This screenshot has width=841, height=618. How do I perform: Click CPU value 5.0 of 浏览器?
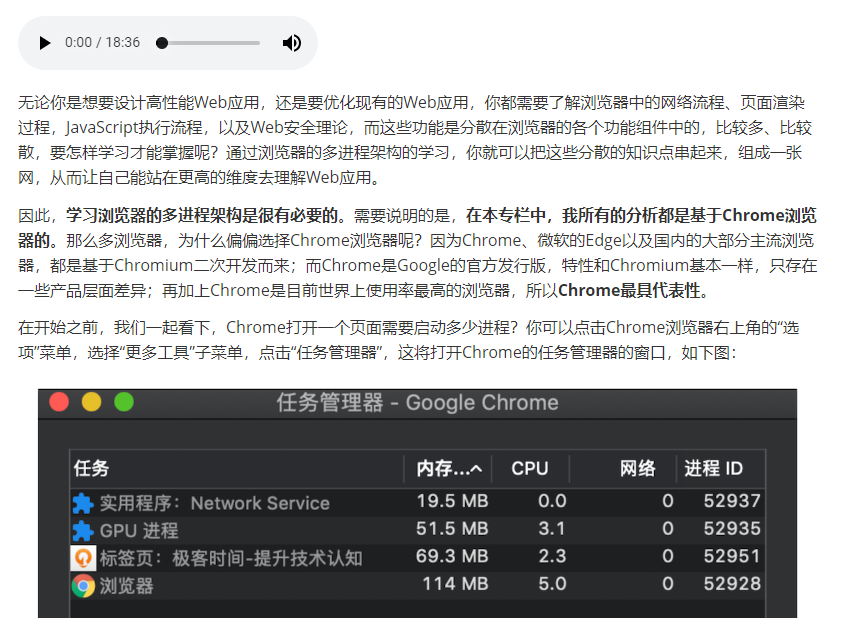[x=552, y=584]
